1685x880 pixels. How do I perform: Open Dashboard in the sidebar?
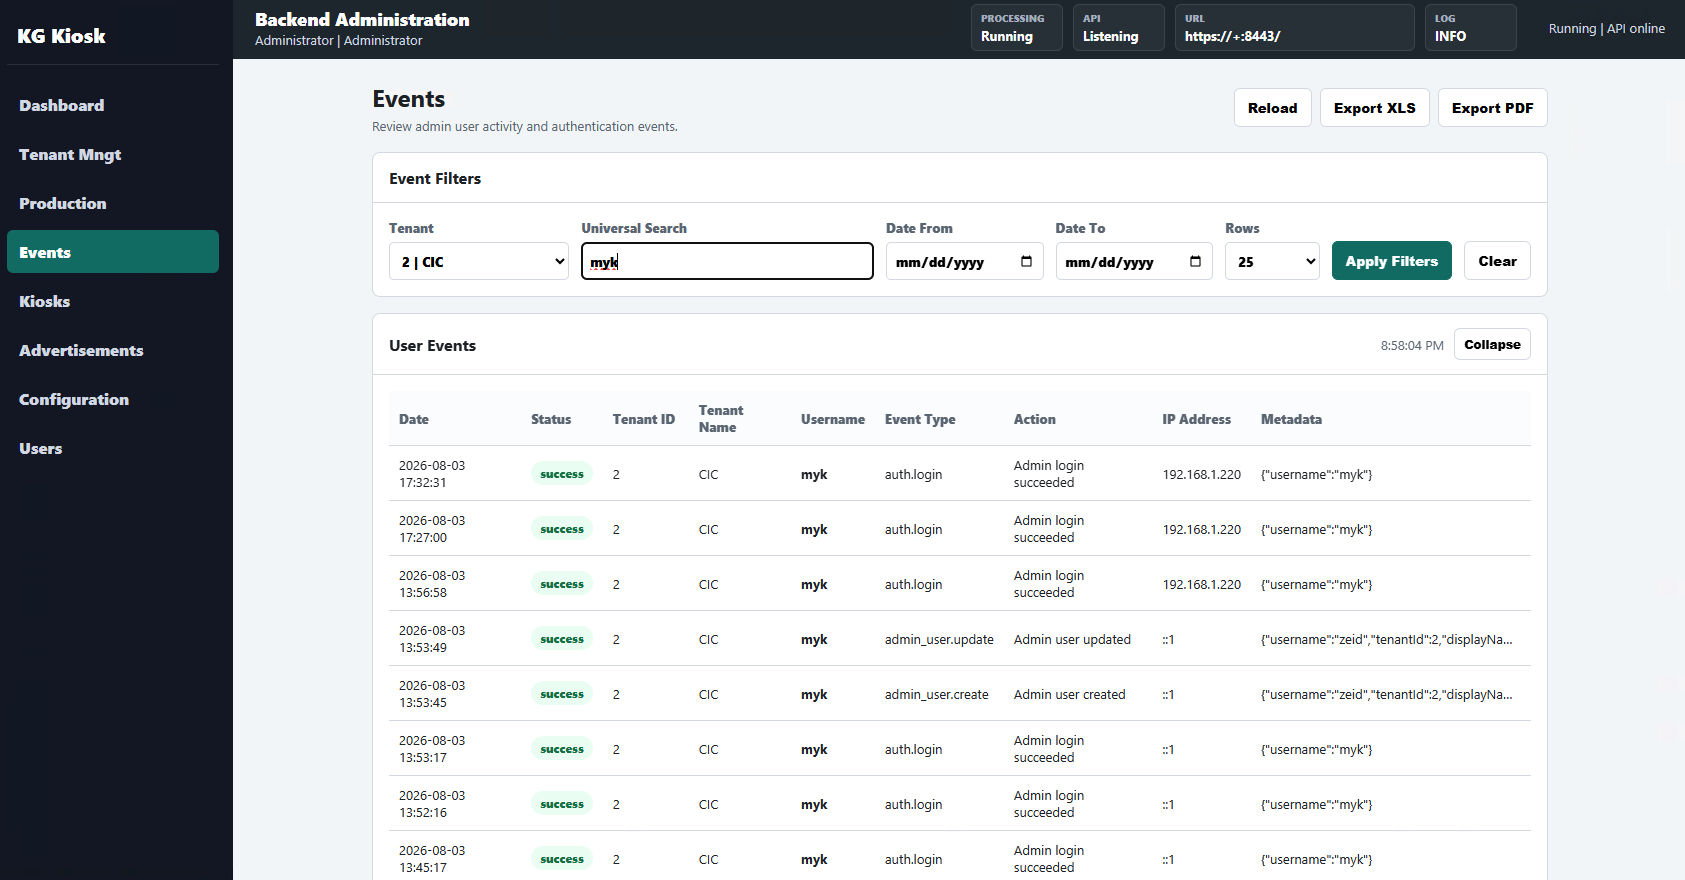(x=113, y=105)
